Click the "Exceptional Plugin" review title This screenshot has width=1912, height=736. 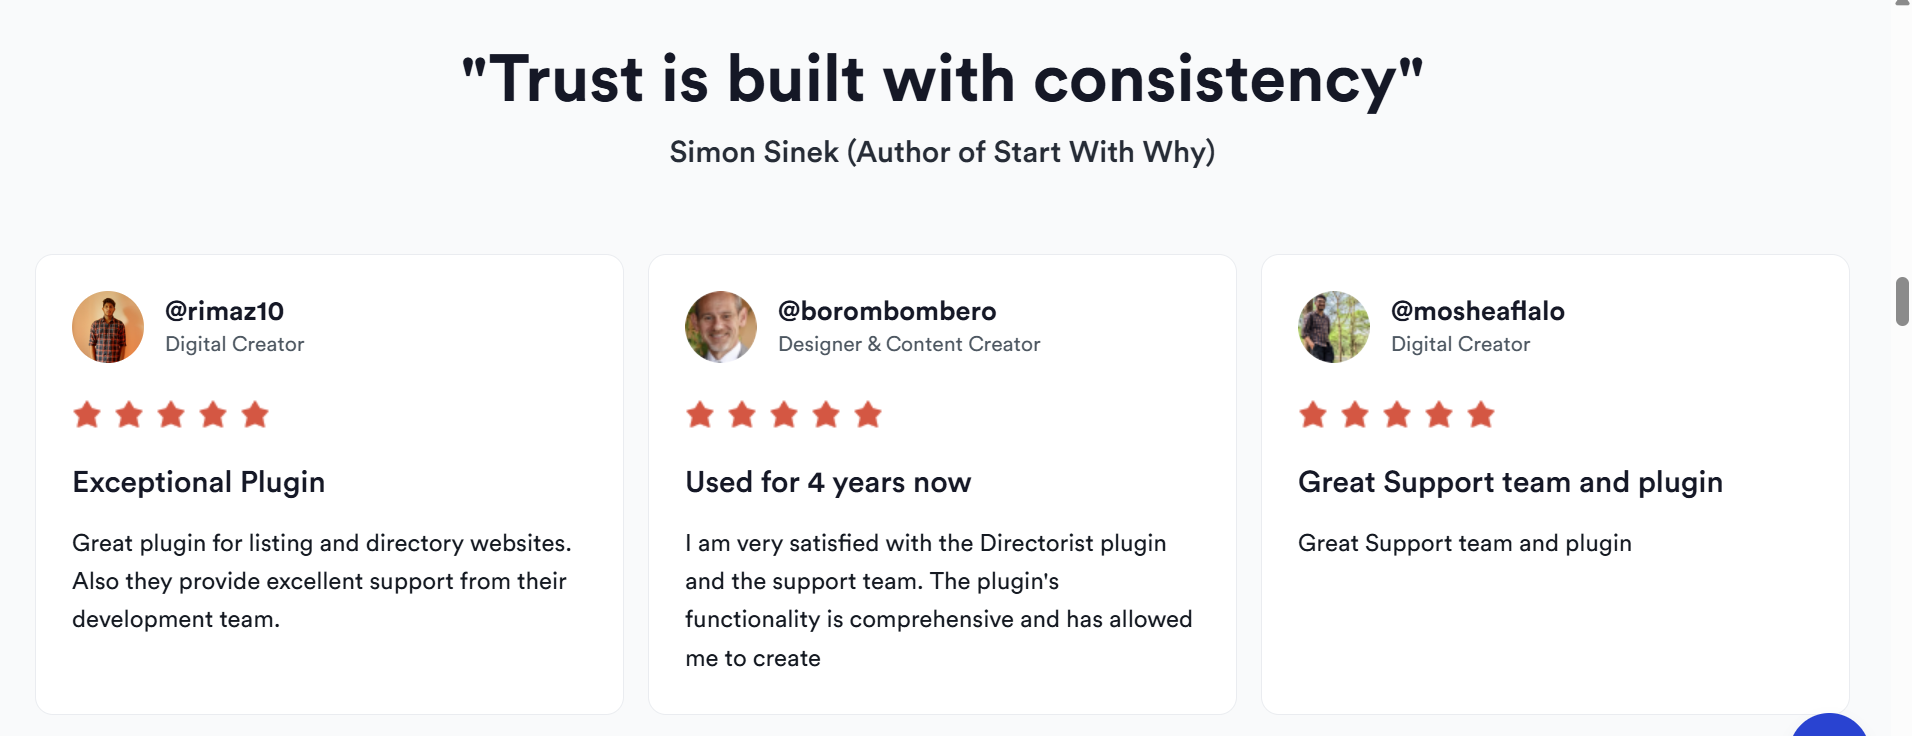click(x=198, y=482)
